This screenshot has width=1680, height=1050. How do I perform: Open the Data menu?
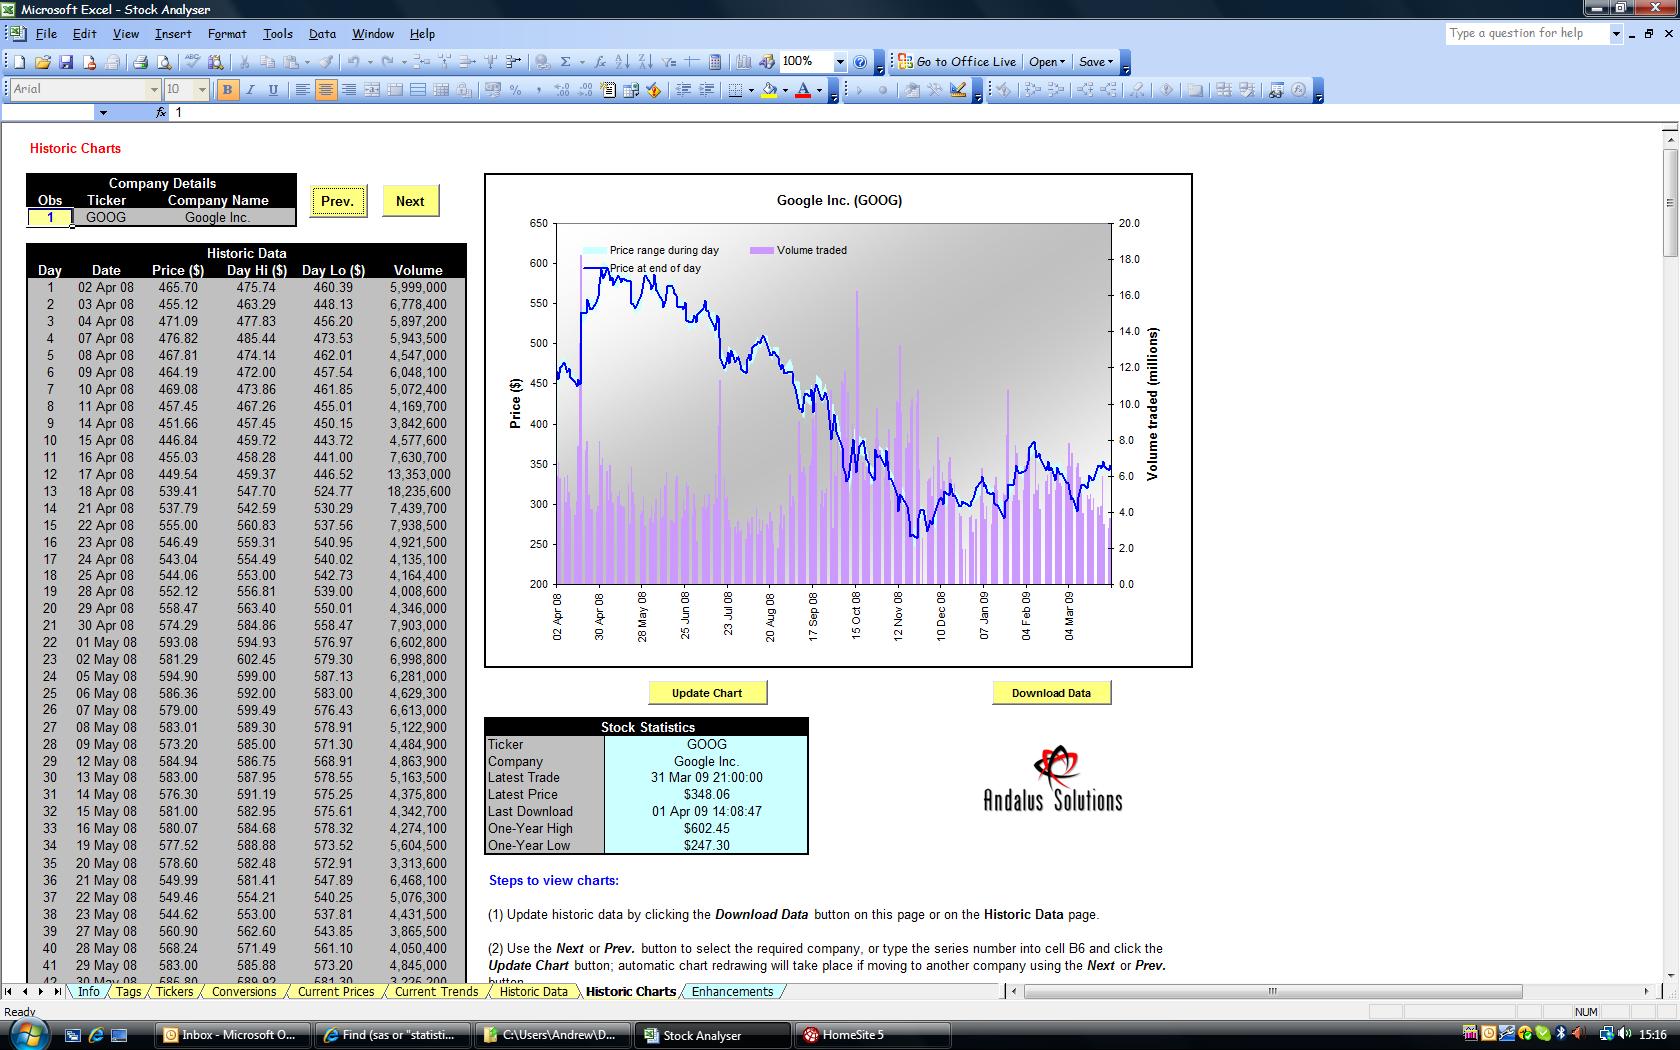point(322,34)
